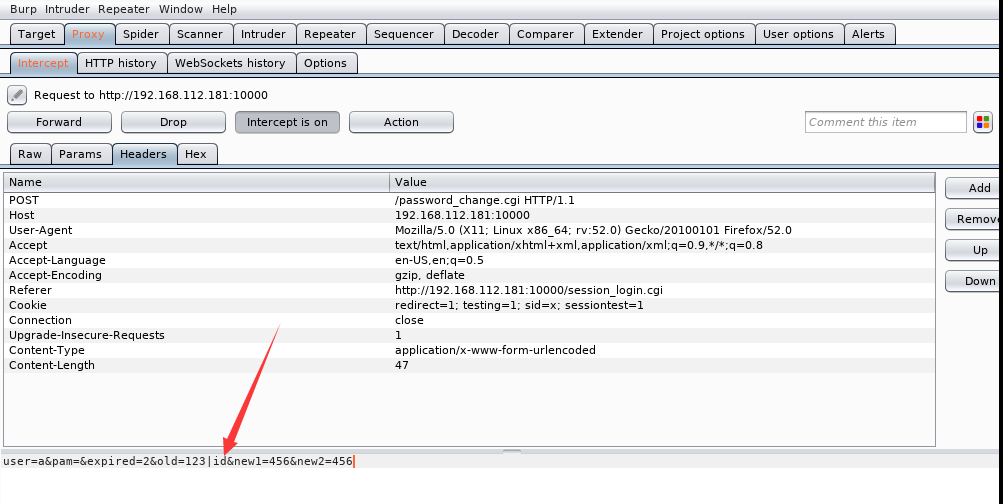Open the Scanner tab
Screen dimensions: 1003x504
coord(200,34)
